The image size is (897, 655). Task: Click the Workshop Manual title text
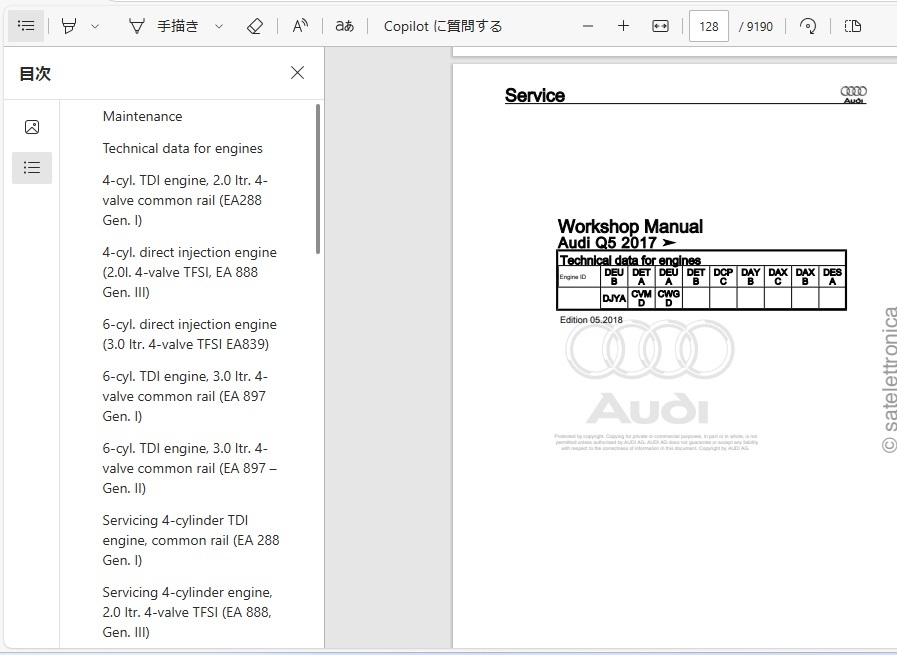pos(630,226)
